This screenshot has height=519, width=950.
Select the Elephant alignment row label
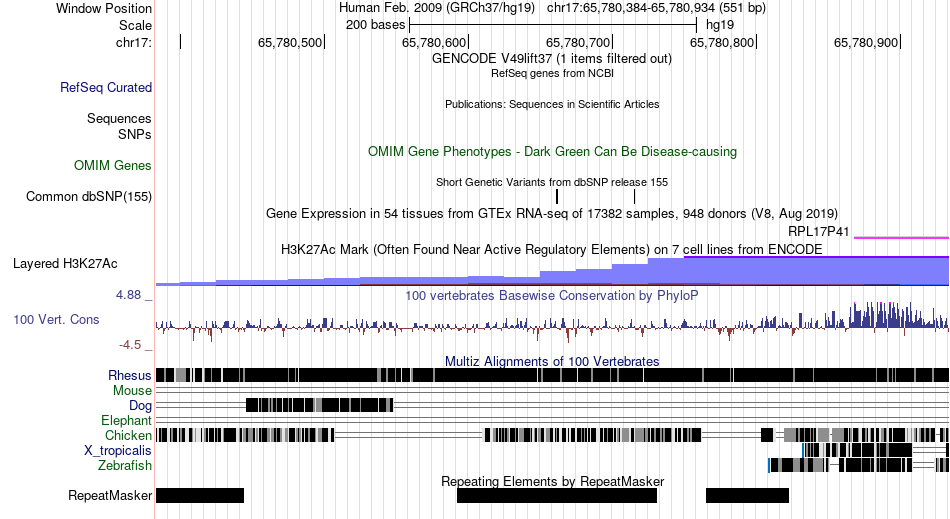click(x=126, y=420)
